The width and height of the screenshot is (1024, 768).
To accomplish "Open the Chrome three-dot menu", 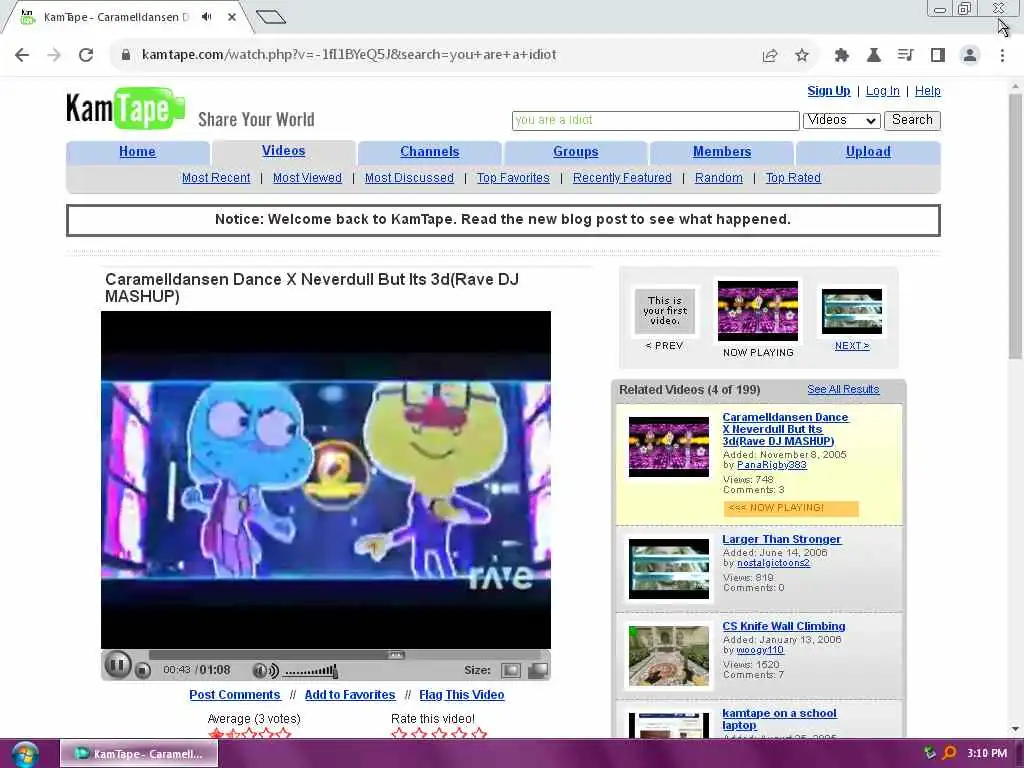I will 1002,55.
